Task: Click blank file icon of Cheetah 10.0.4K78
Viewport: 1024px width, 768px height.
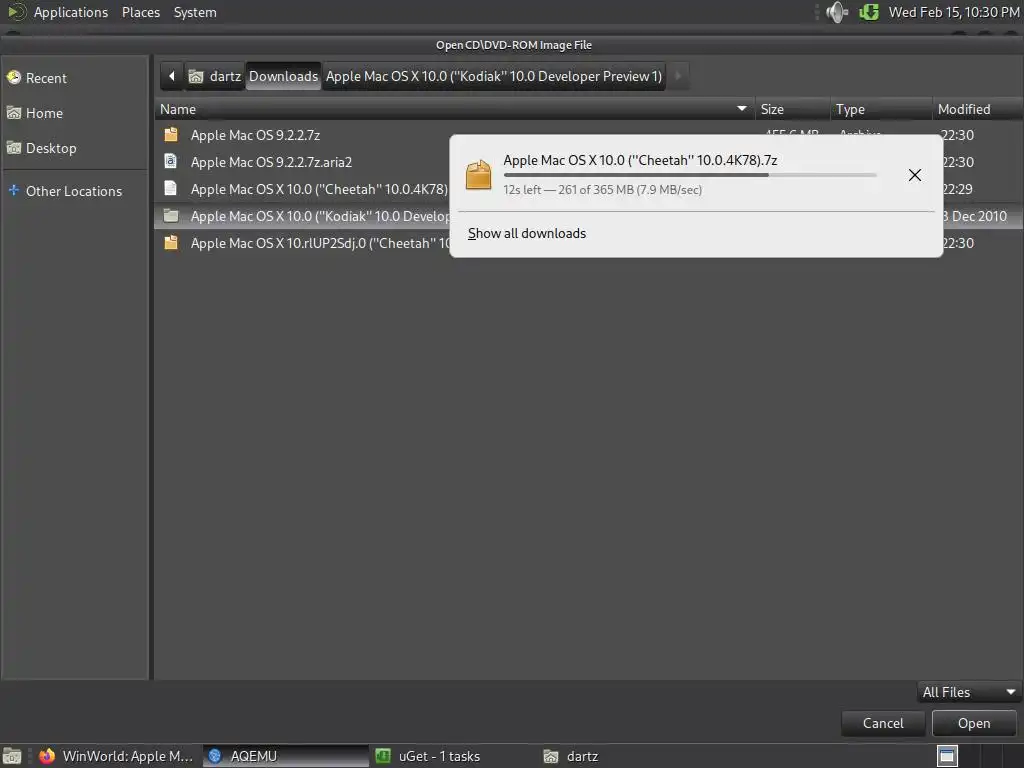Action: 170,189
